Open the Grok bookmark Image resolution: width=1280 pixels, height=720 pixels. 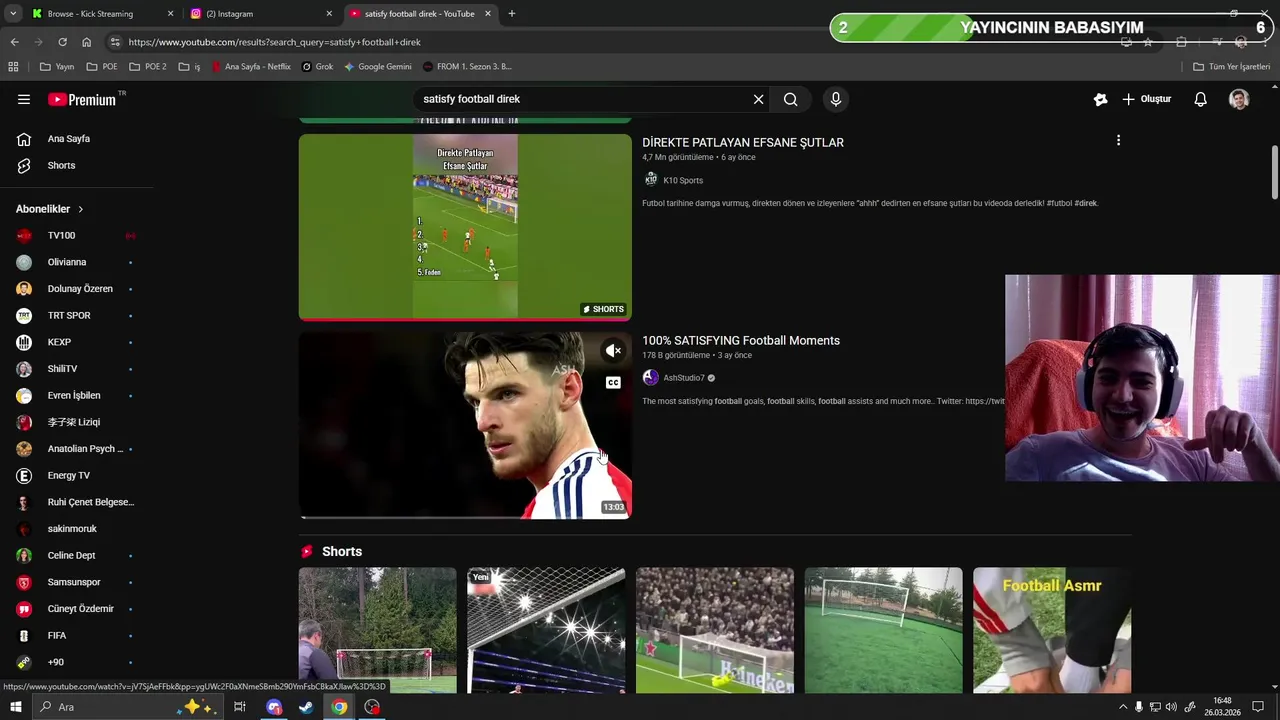click(318, 67)
